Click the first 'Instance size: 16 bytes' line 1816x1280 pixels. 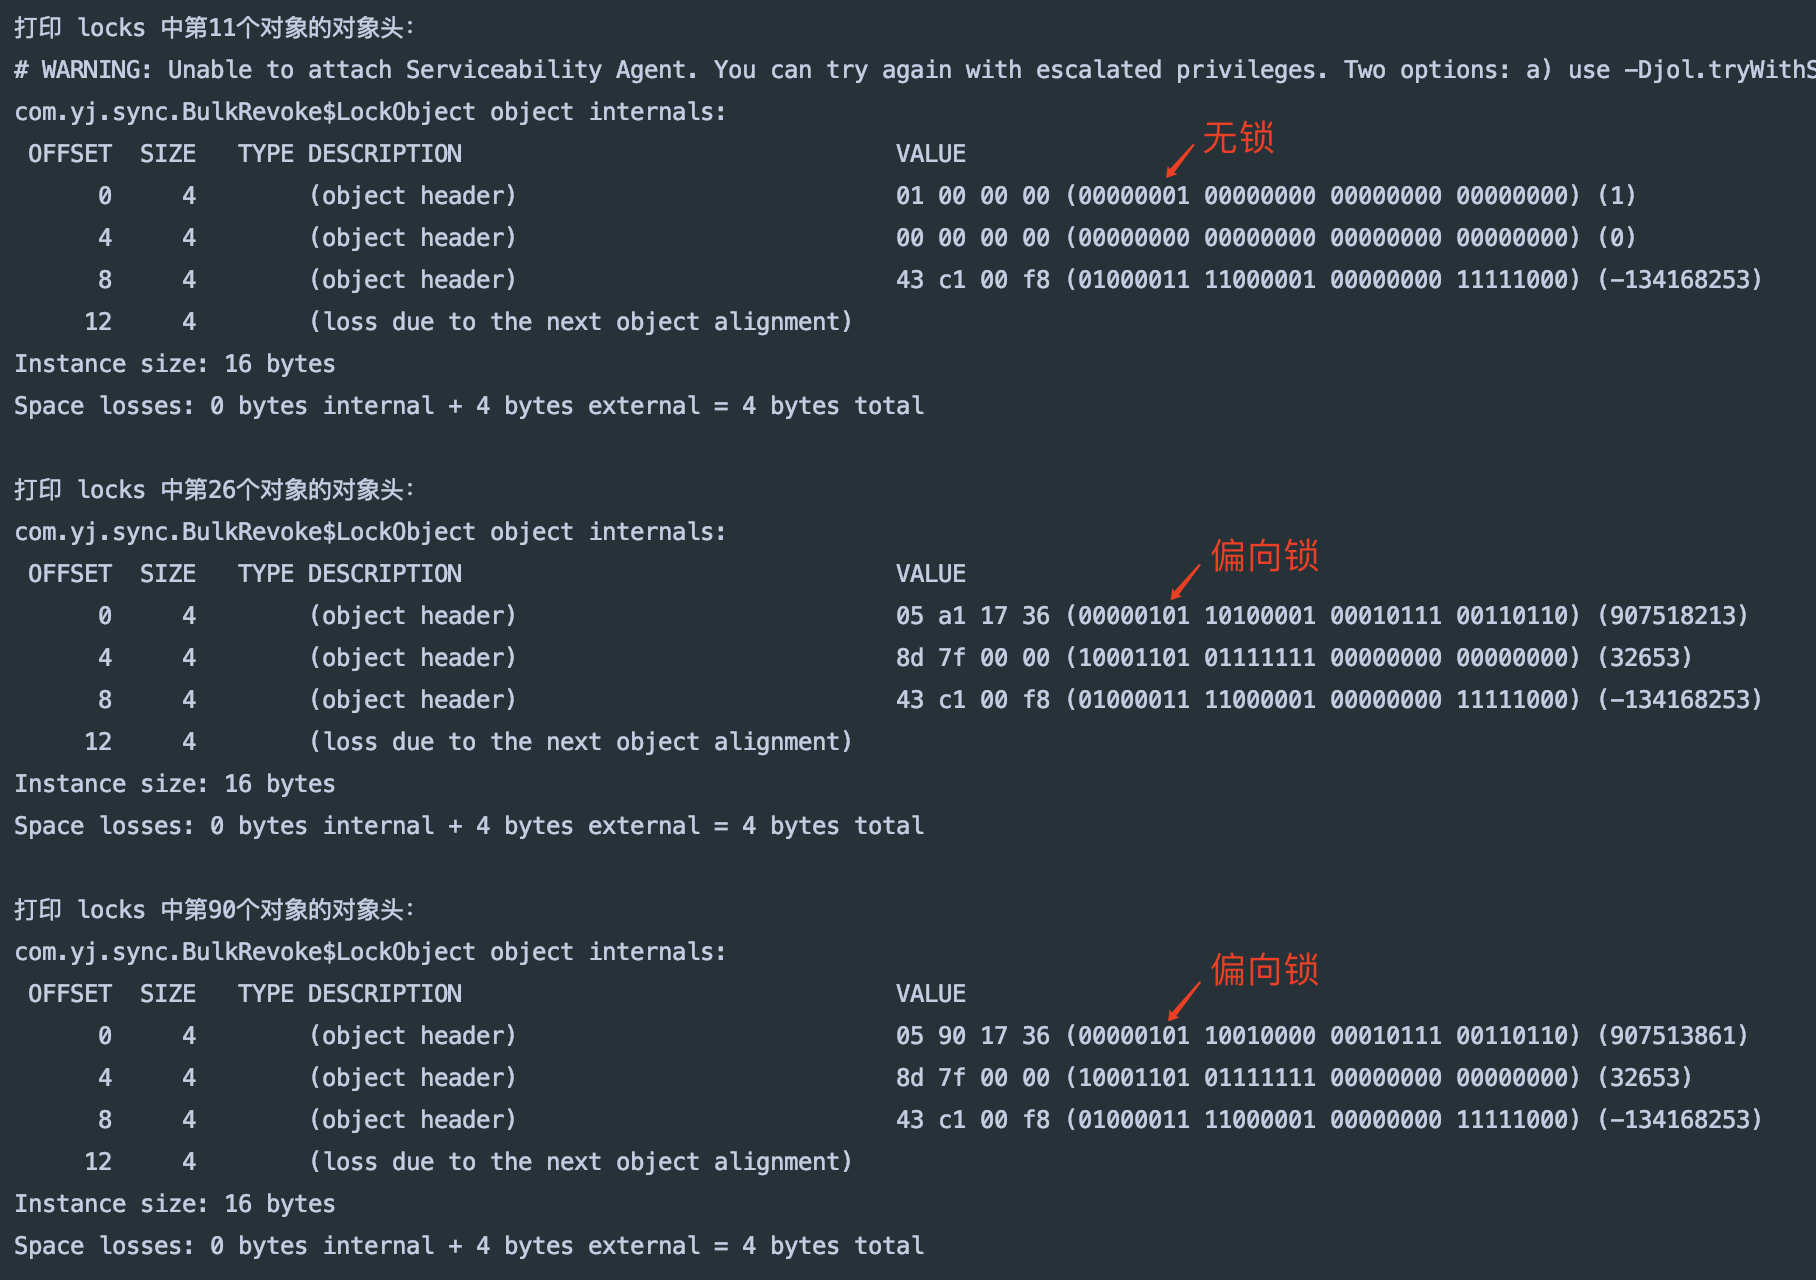(175, 364)
